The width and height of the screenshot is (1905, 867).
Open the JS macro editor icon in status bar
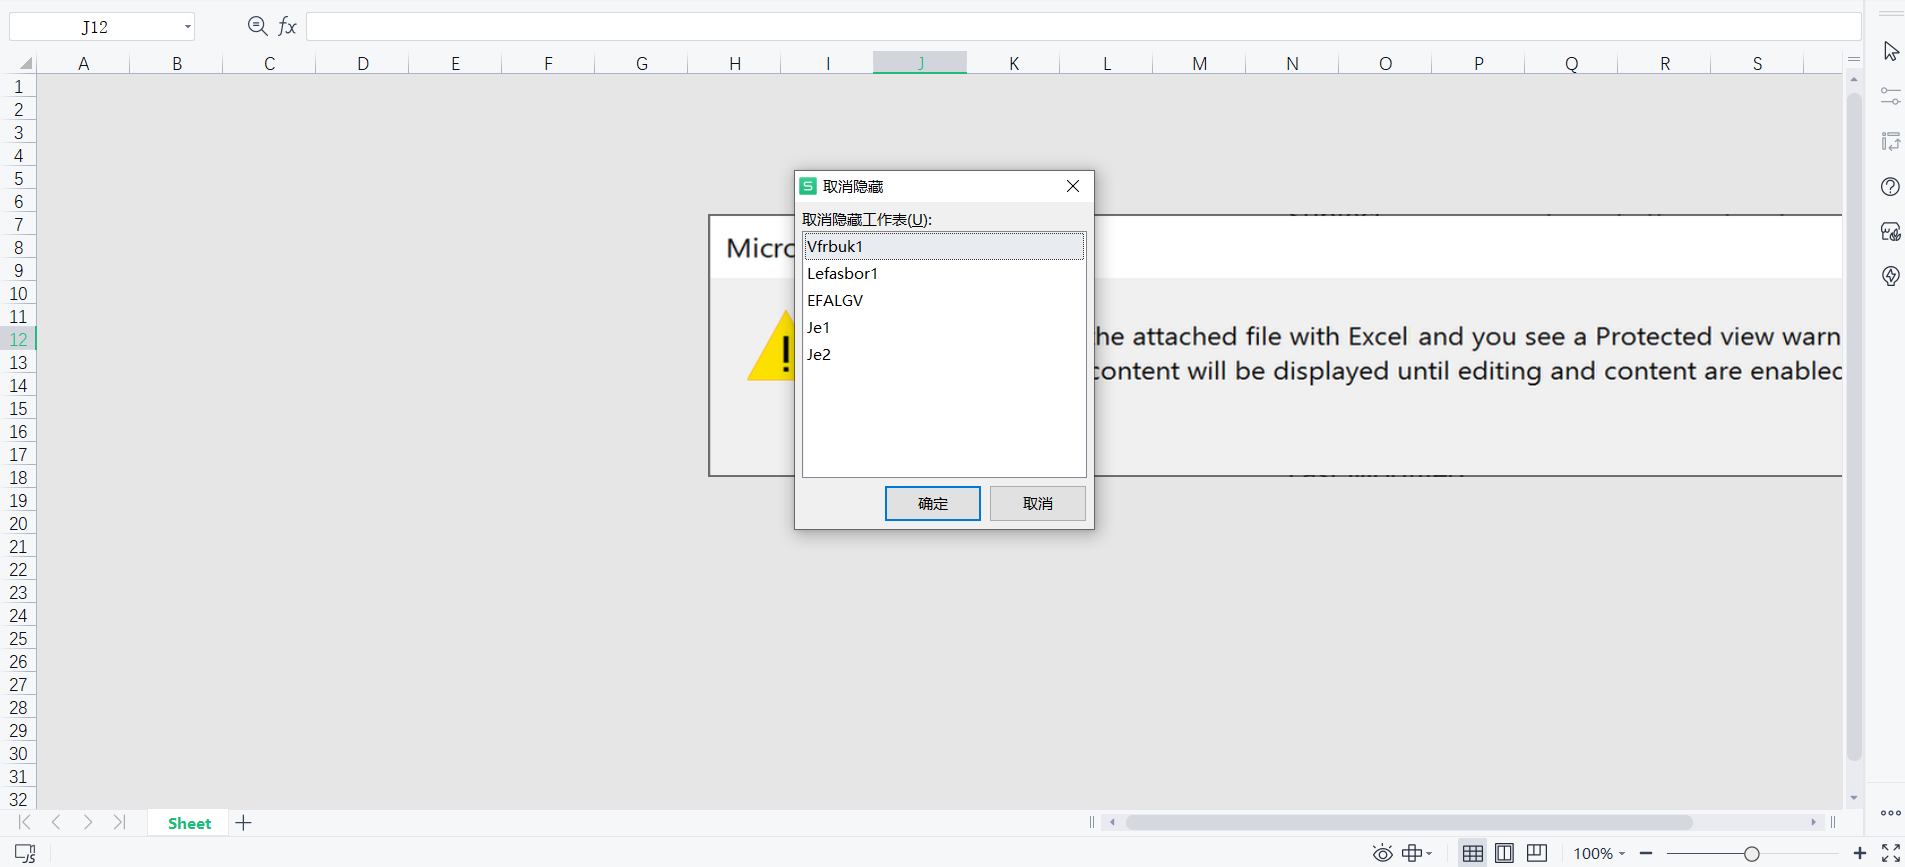[25, 853]
